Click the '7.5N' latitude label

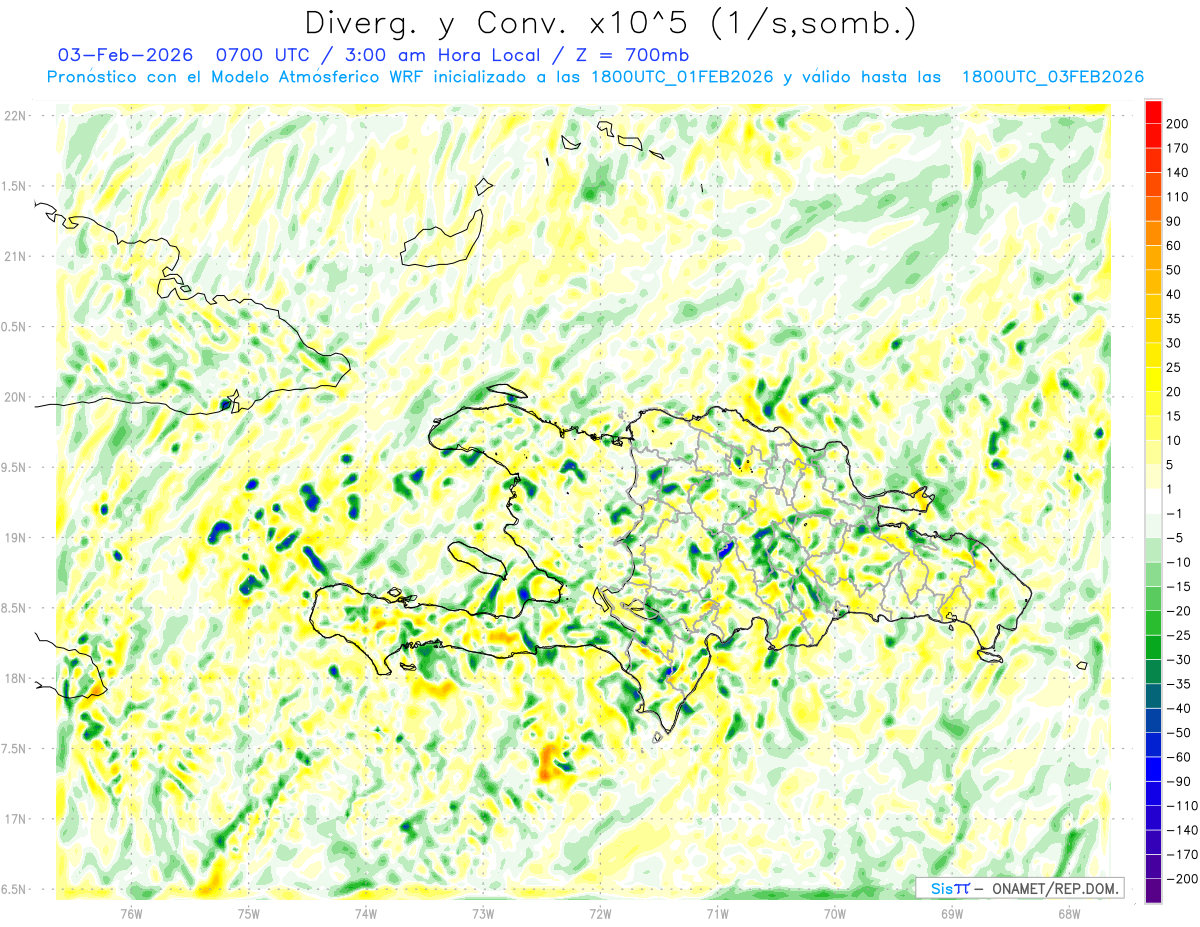(x=14, y=749)
